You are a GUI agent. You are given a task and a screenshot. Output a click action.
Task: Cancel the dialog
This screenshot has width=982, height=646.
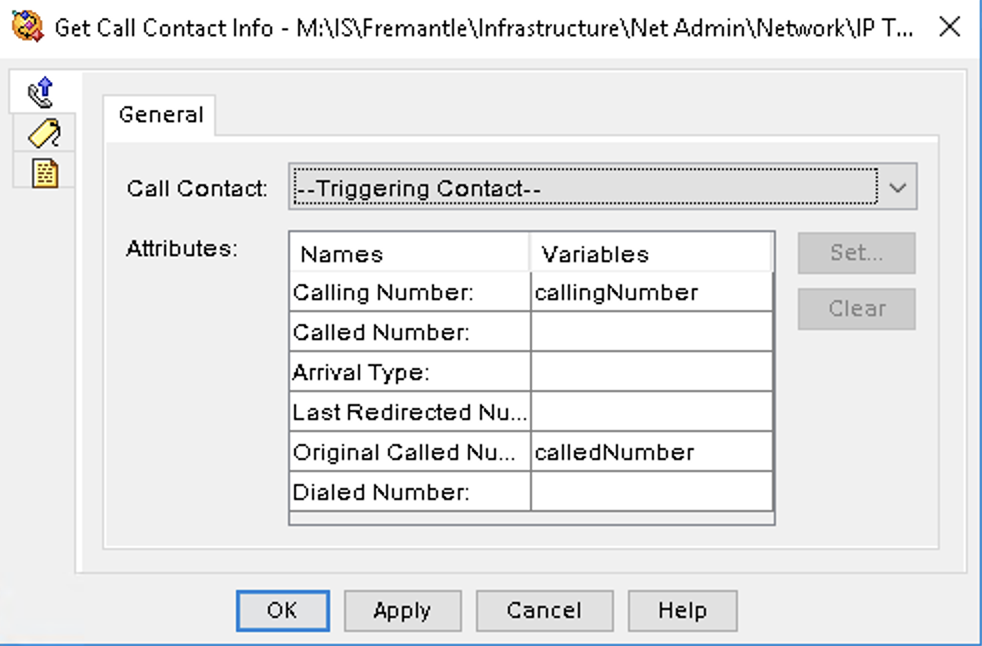pos(544,610)
